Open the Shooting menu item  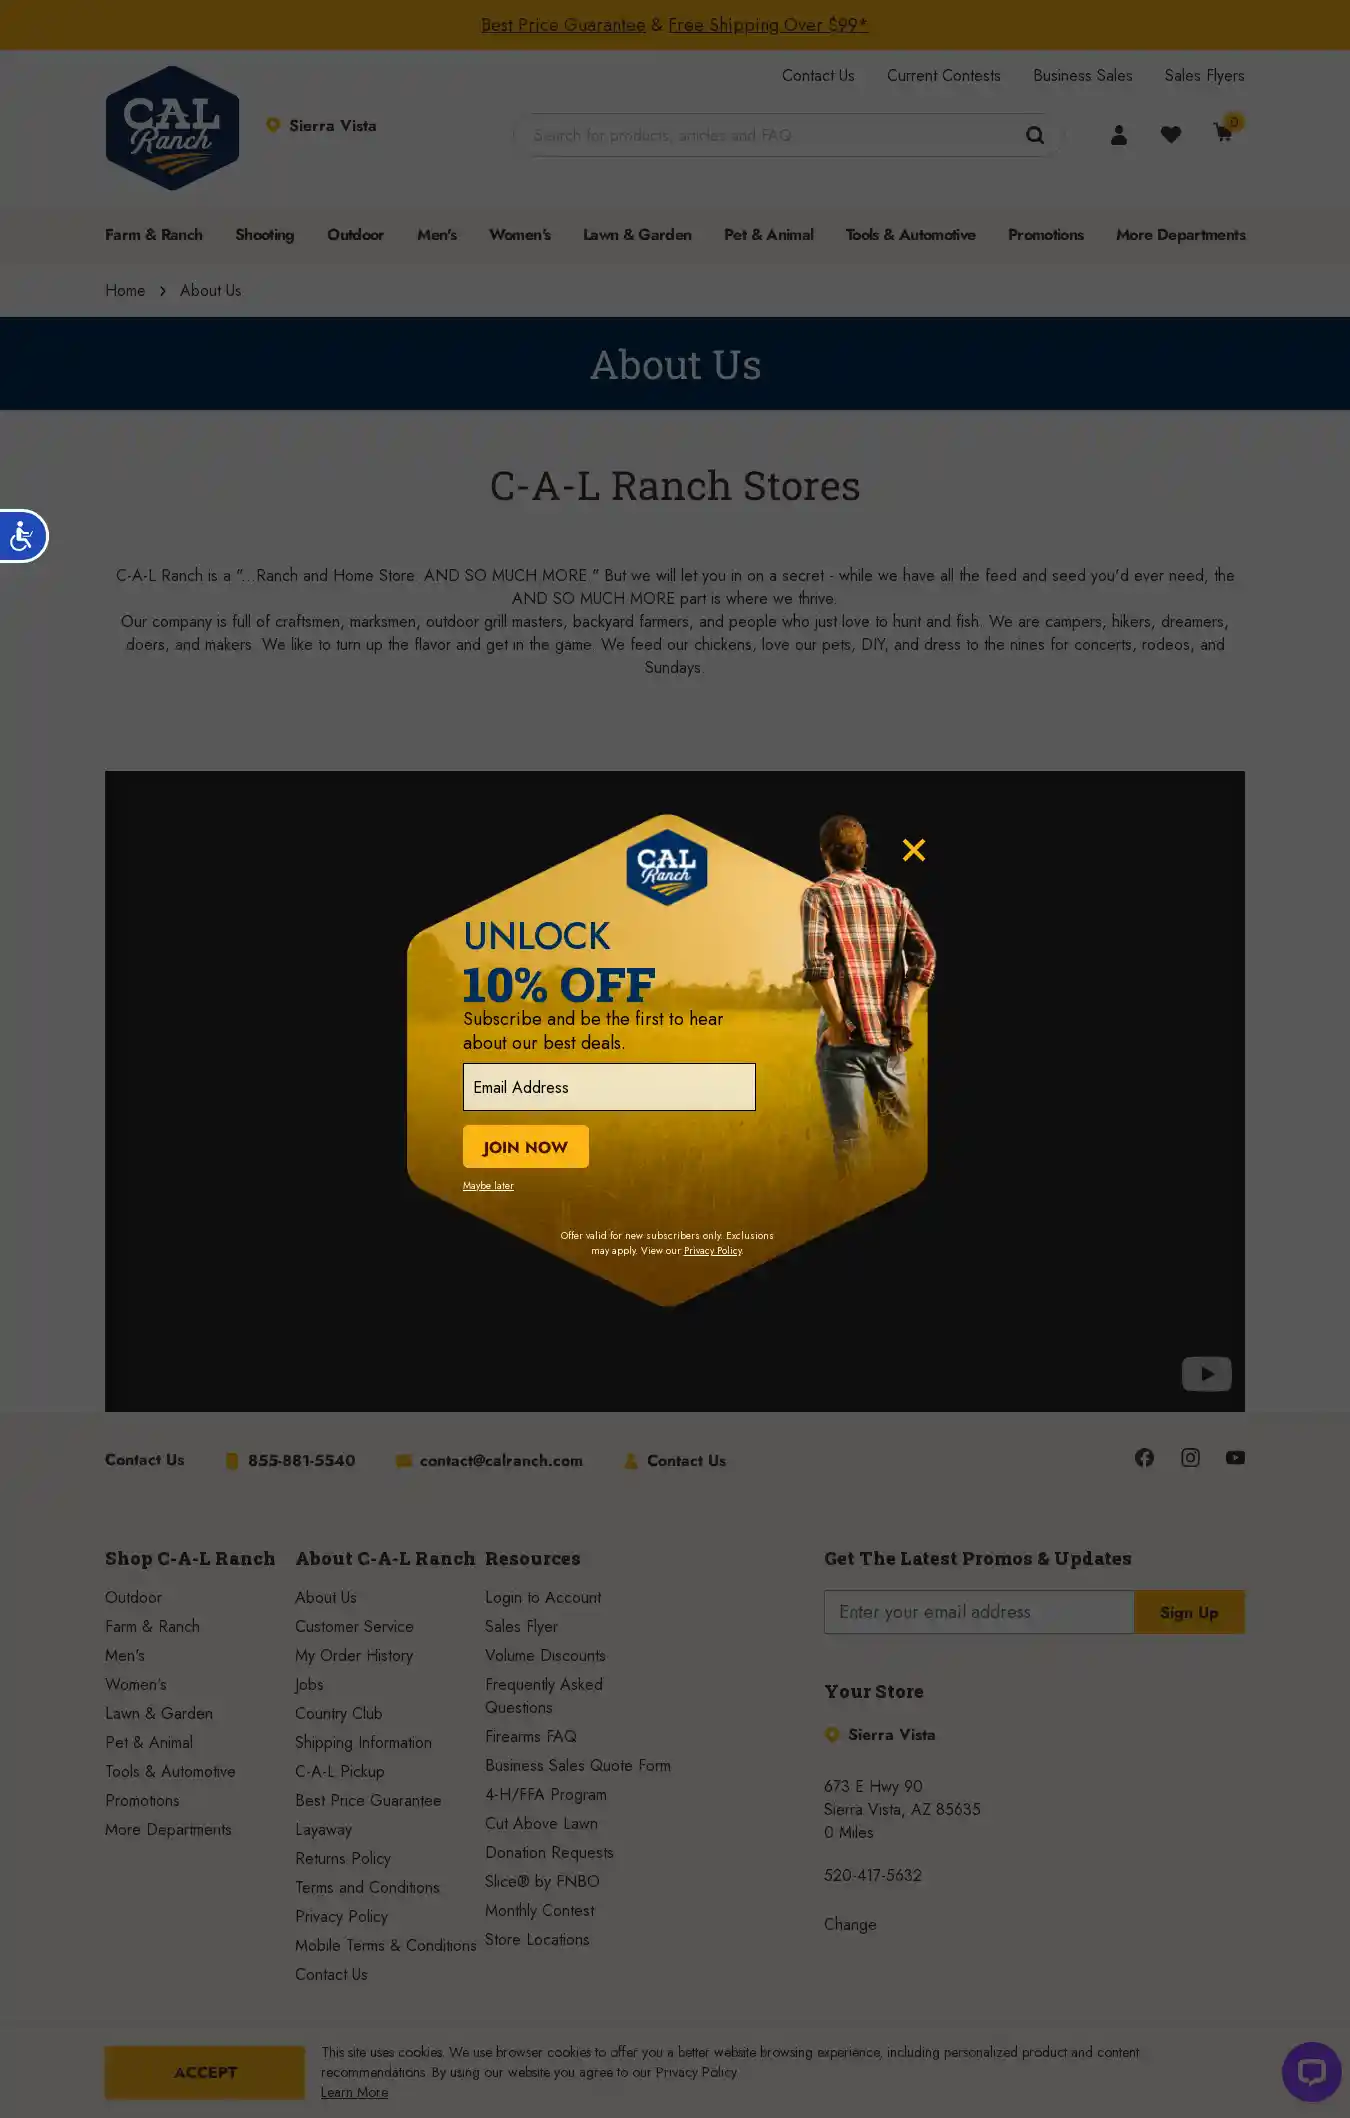(x=264, y=235)
